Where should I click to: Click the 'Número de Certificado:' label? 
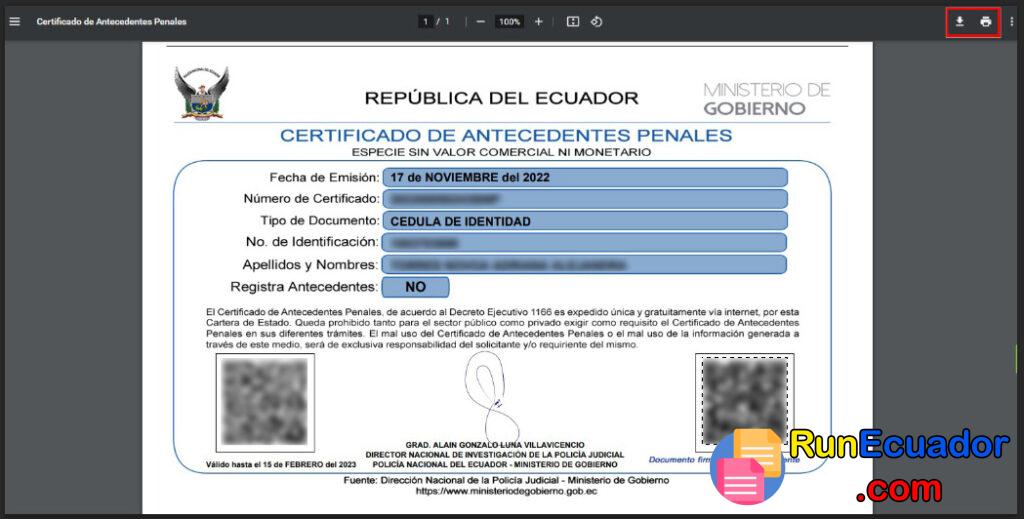point(311,198)
